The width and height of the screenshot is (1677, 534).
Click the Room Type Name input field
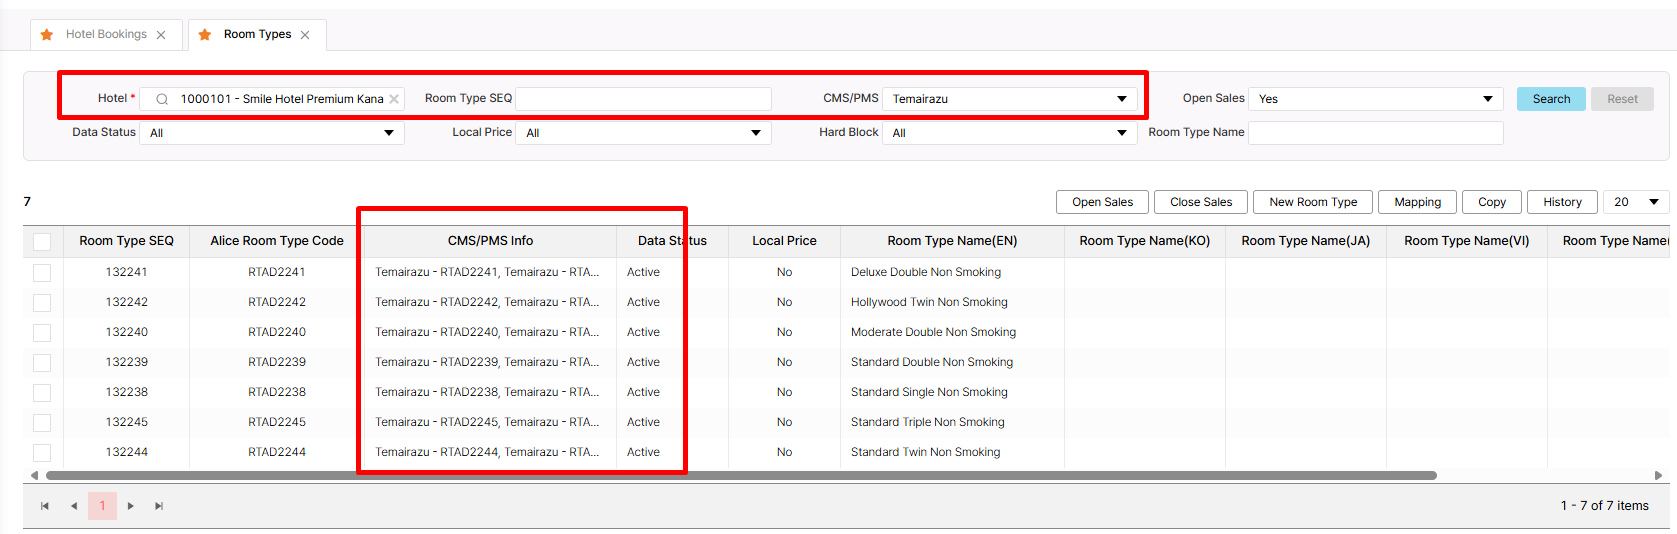coord(1375,133)
